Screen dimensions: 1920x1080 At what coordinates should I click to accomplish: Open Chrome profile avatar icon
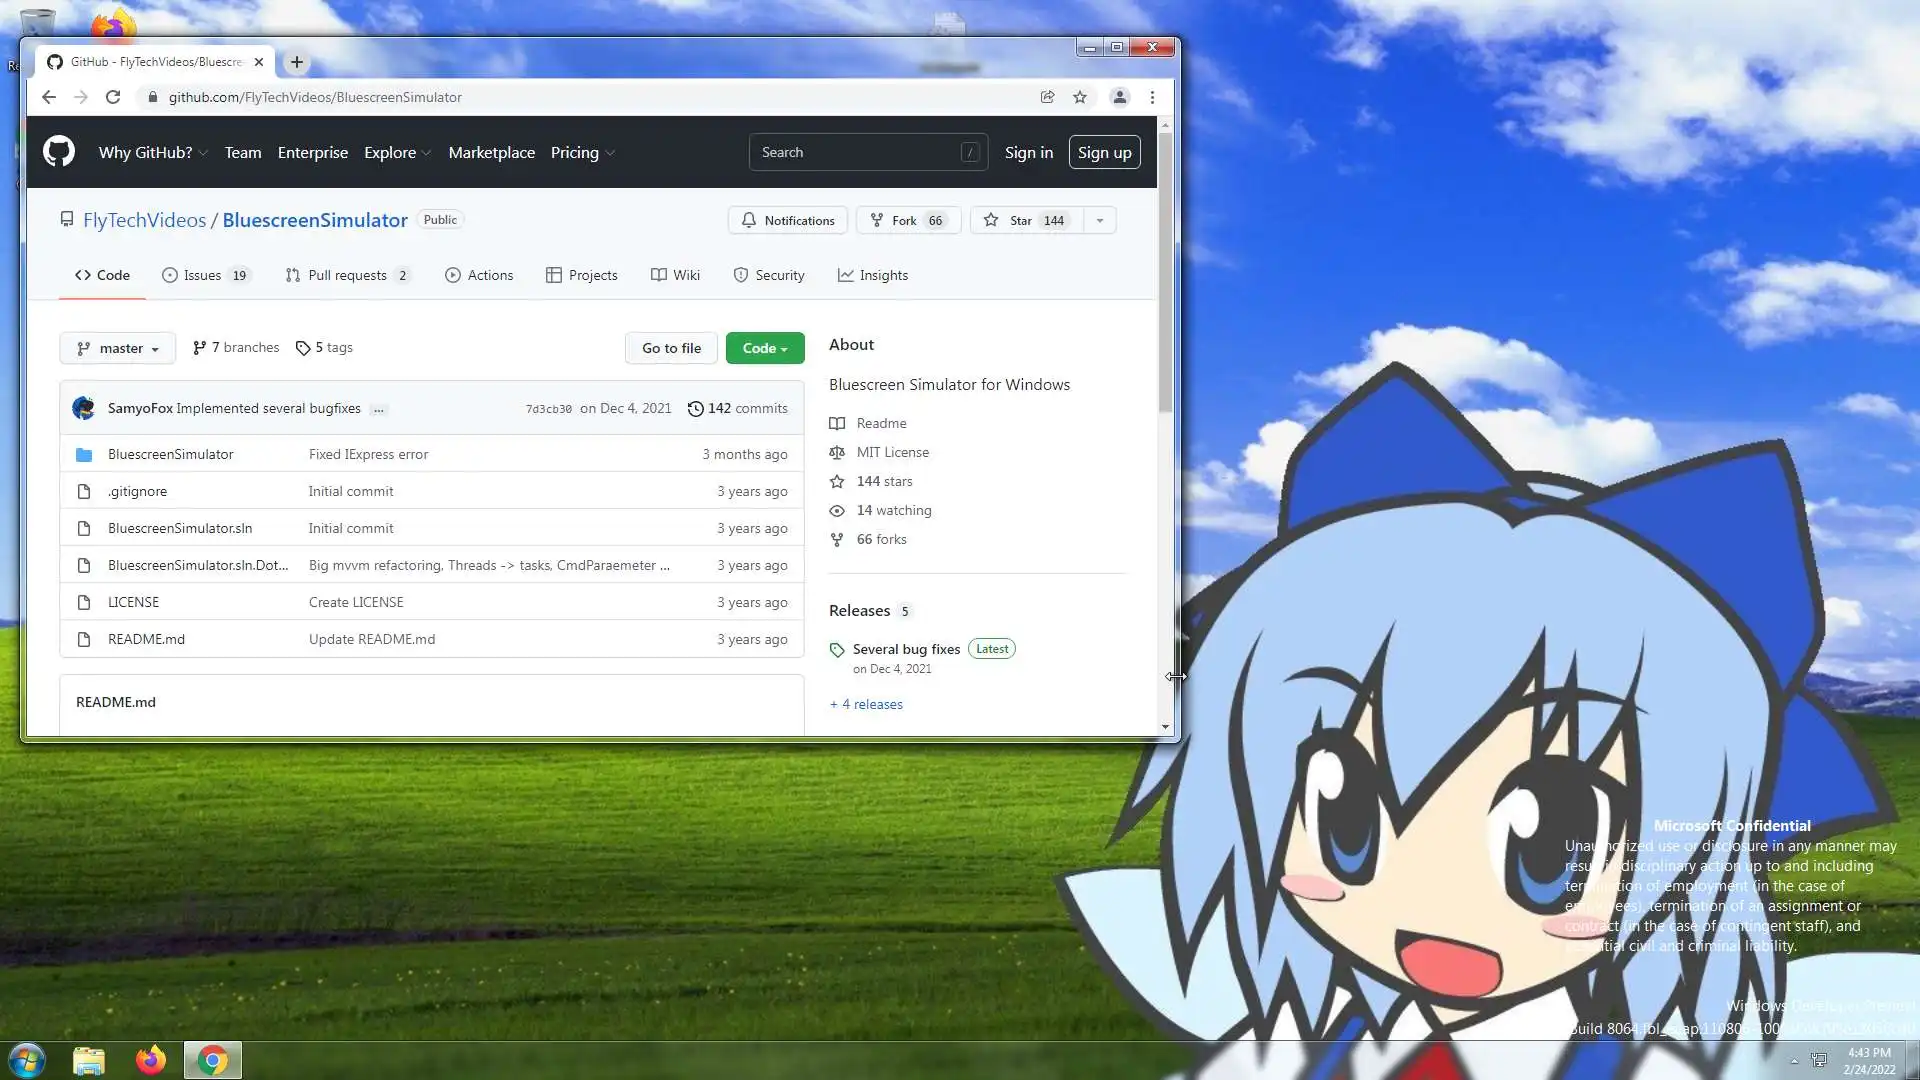[x=1120, y=97]
